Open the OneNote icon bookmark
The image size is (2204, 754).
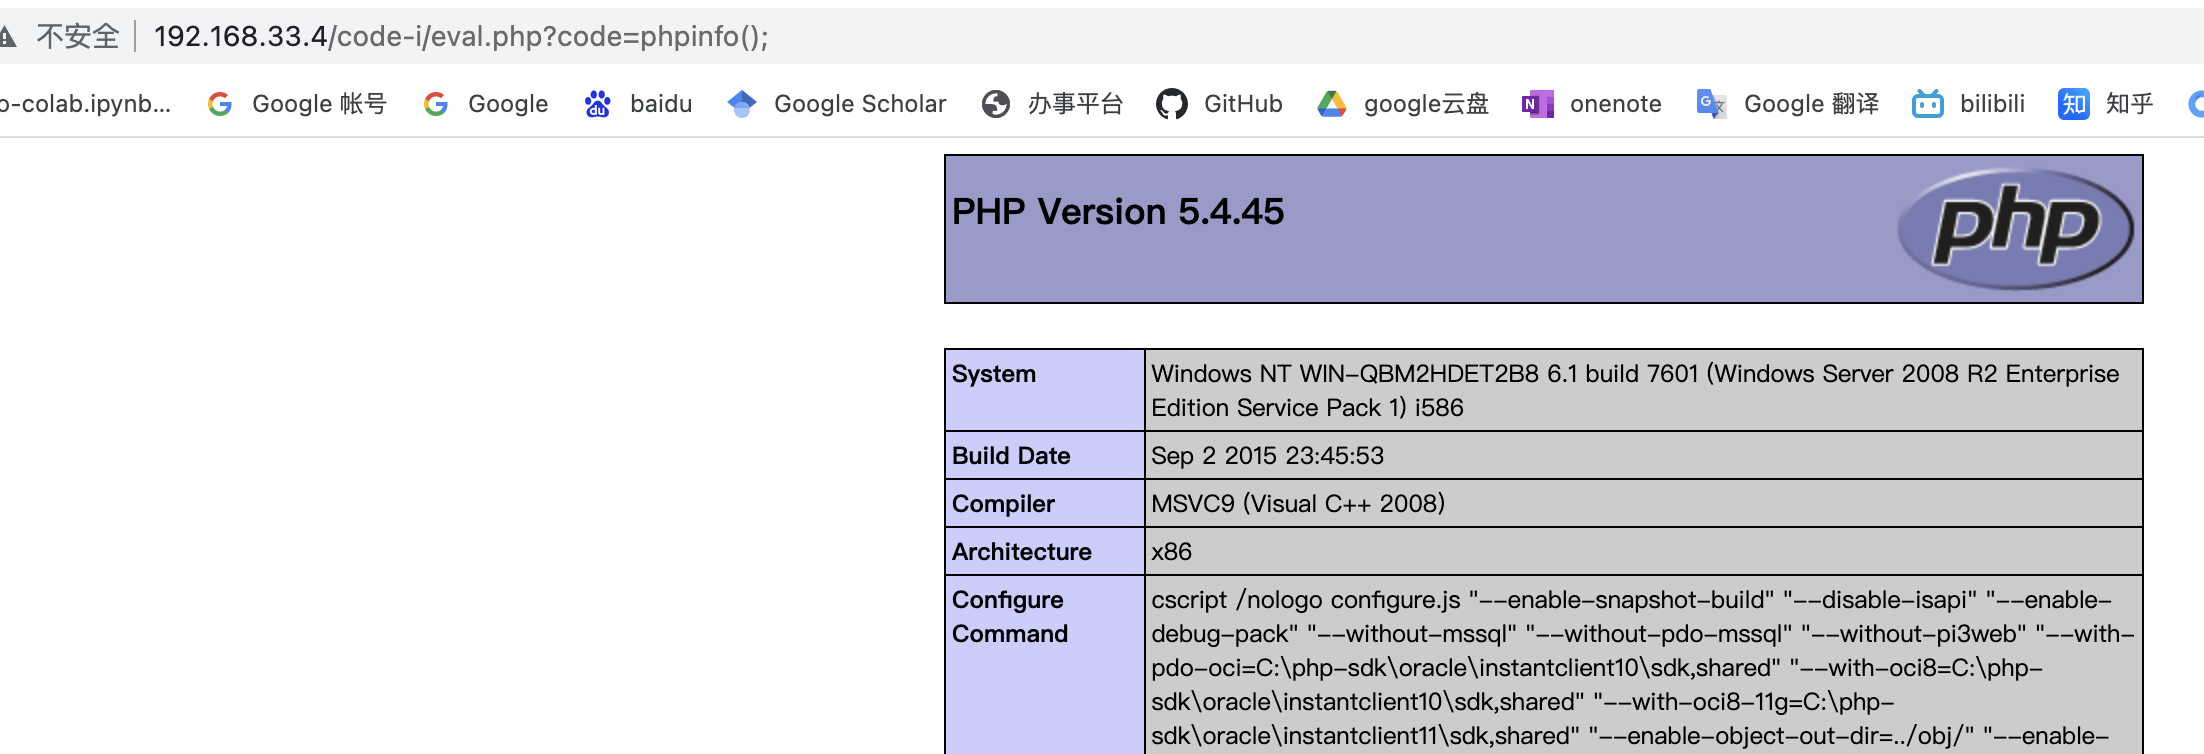[x=1538, y=104]
